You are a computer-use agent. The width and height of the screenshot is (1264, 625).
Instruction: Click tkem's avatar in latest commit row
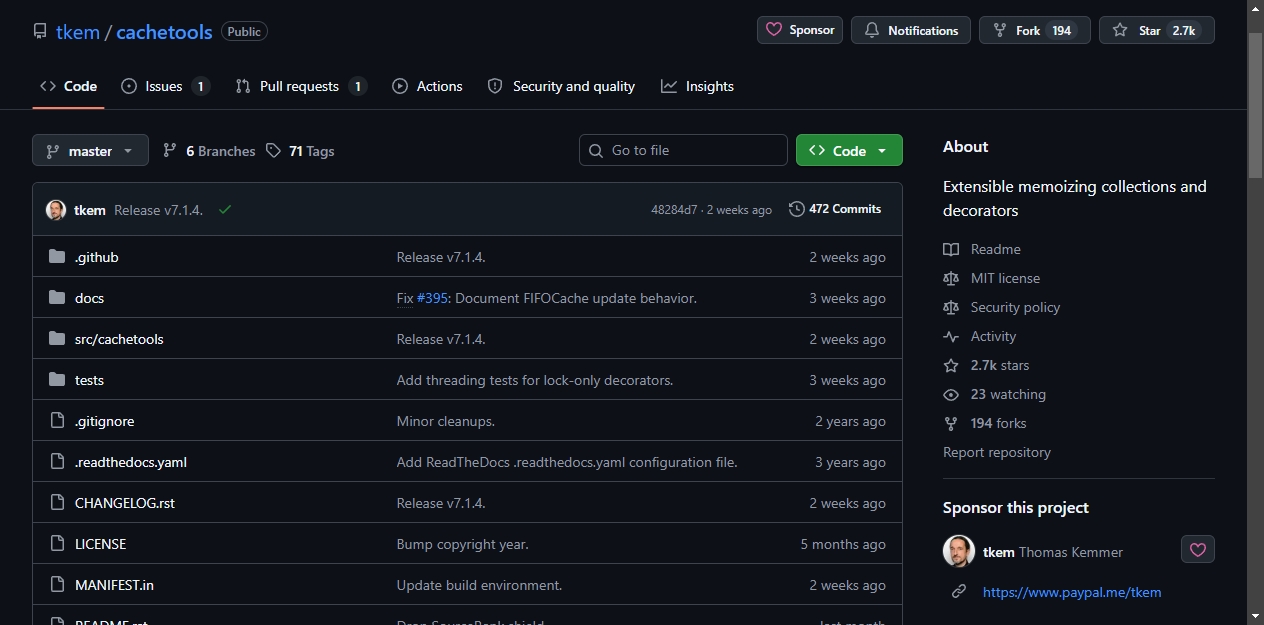pos(56,210)
